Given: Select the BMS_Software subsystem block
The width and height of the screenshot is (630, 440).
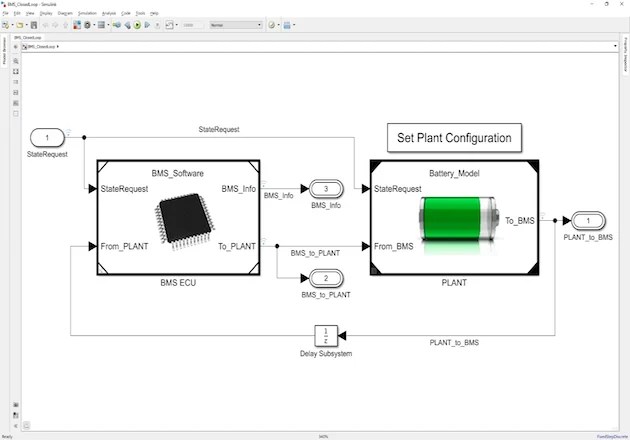Looking at the screenshot, I should pos(178,218).
